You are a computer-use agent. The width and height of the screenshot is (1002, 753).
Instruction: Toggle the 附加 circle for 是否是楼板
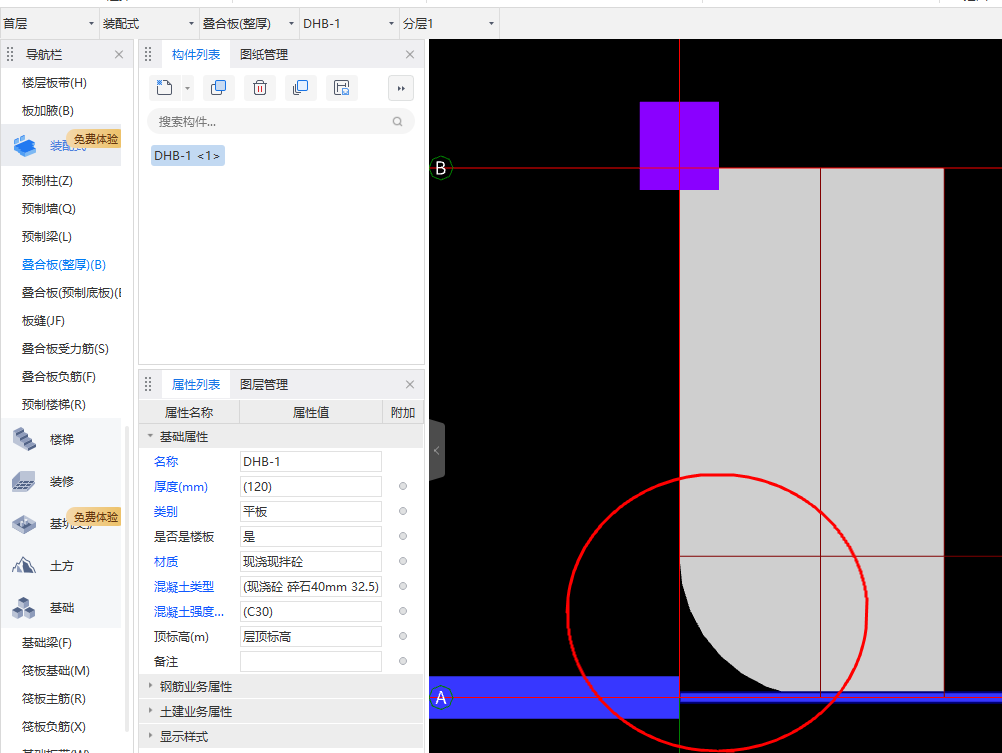tap(403, 536)
